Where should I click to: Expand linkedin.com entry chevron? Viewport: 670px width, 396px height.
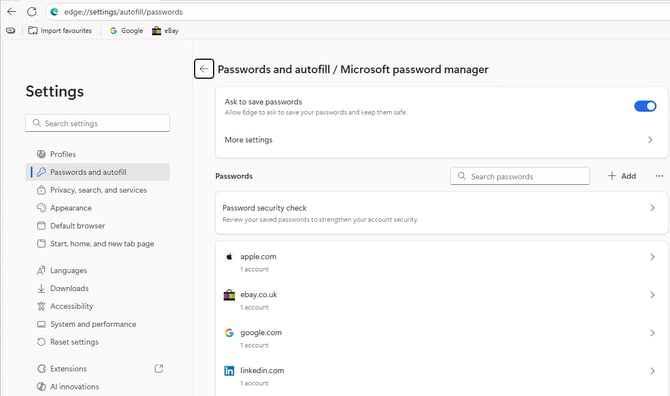click(x=652, y=371)
